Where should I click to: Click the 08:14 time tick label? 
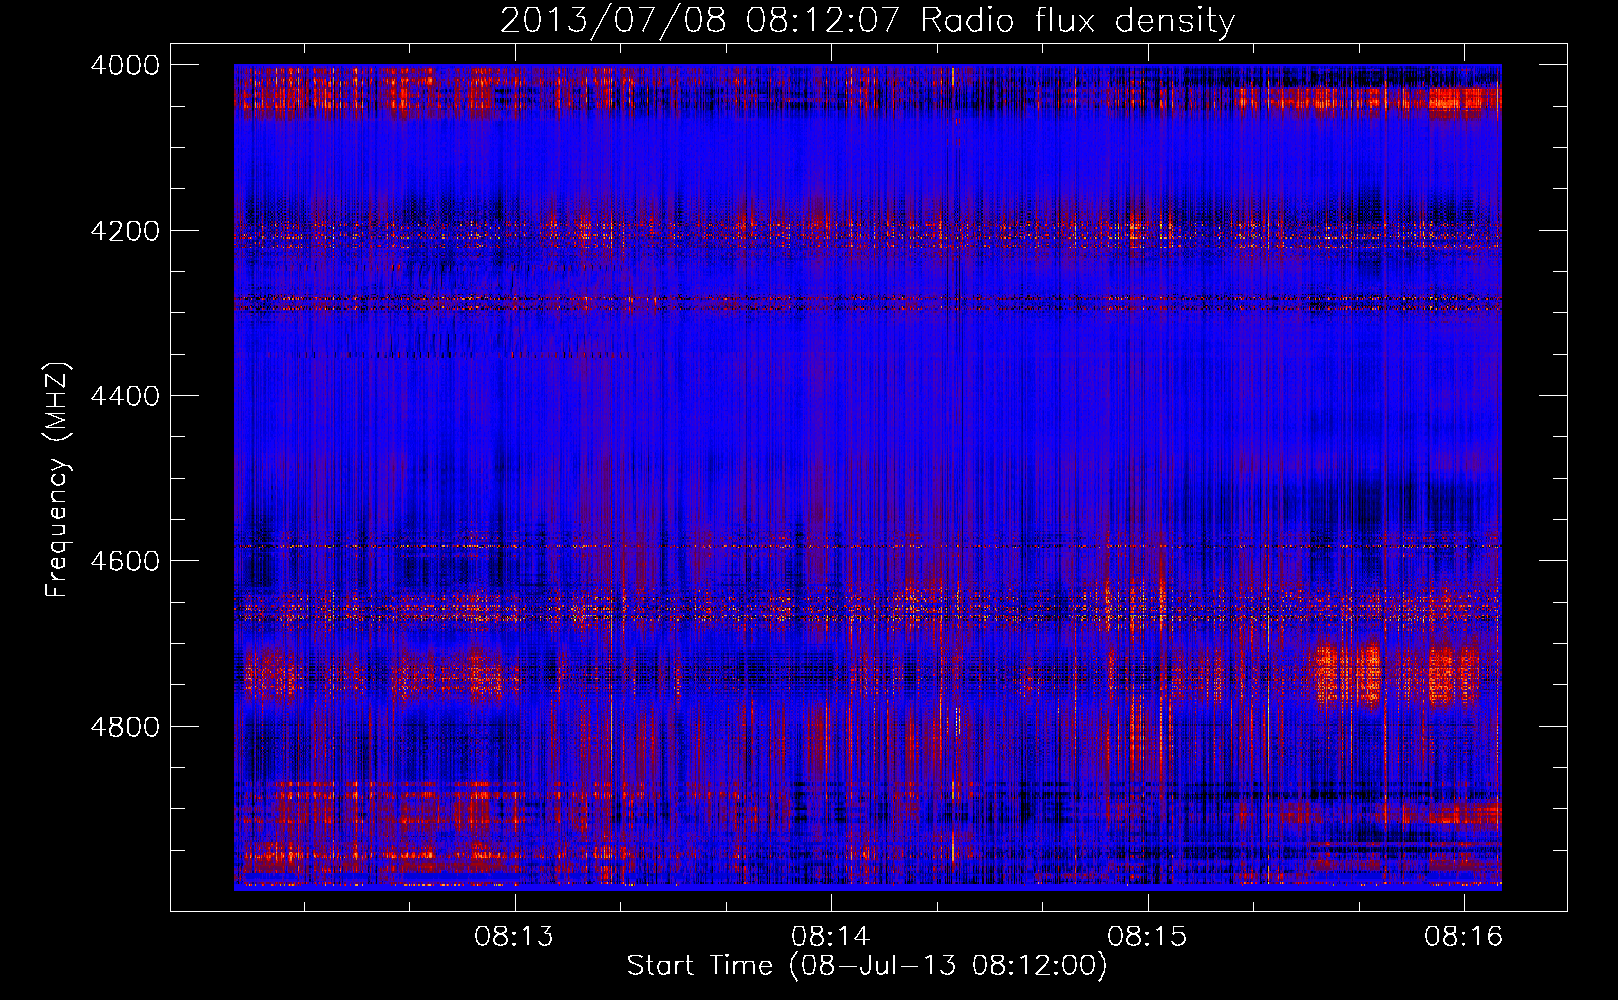tap(831, 936)
